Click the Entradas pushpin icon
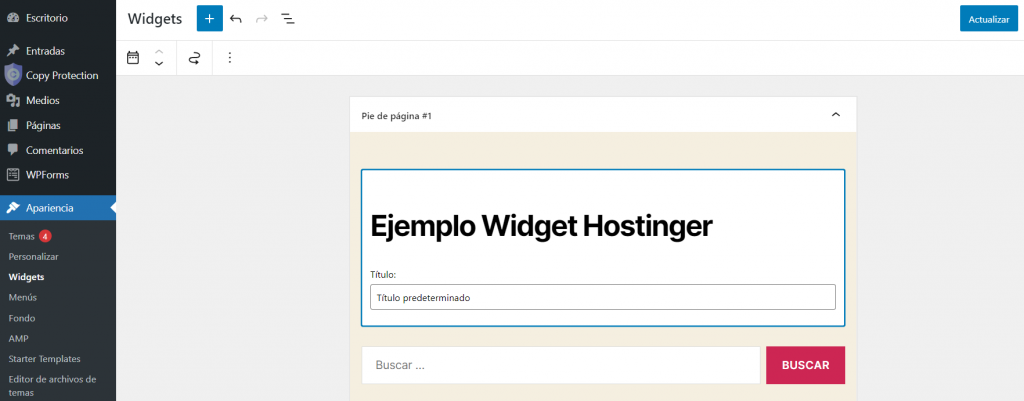The width and height of the screenshot is (1024, 401). [13, 51]
